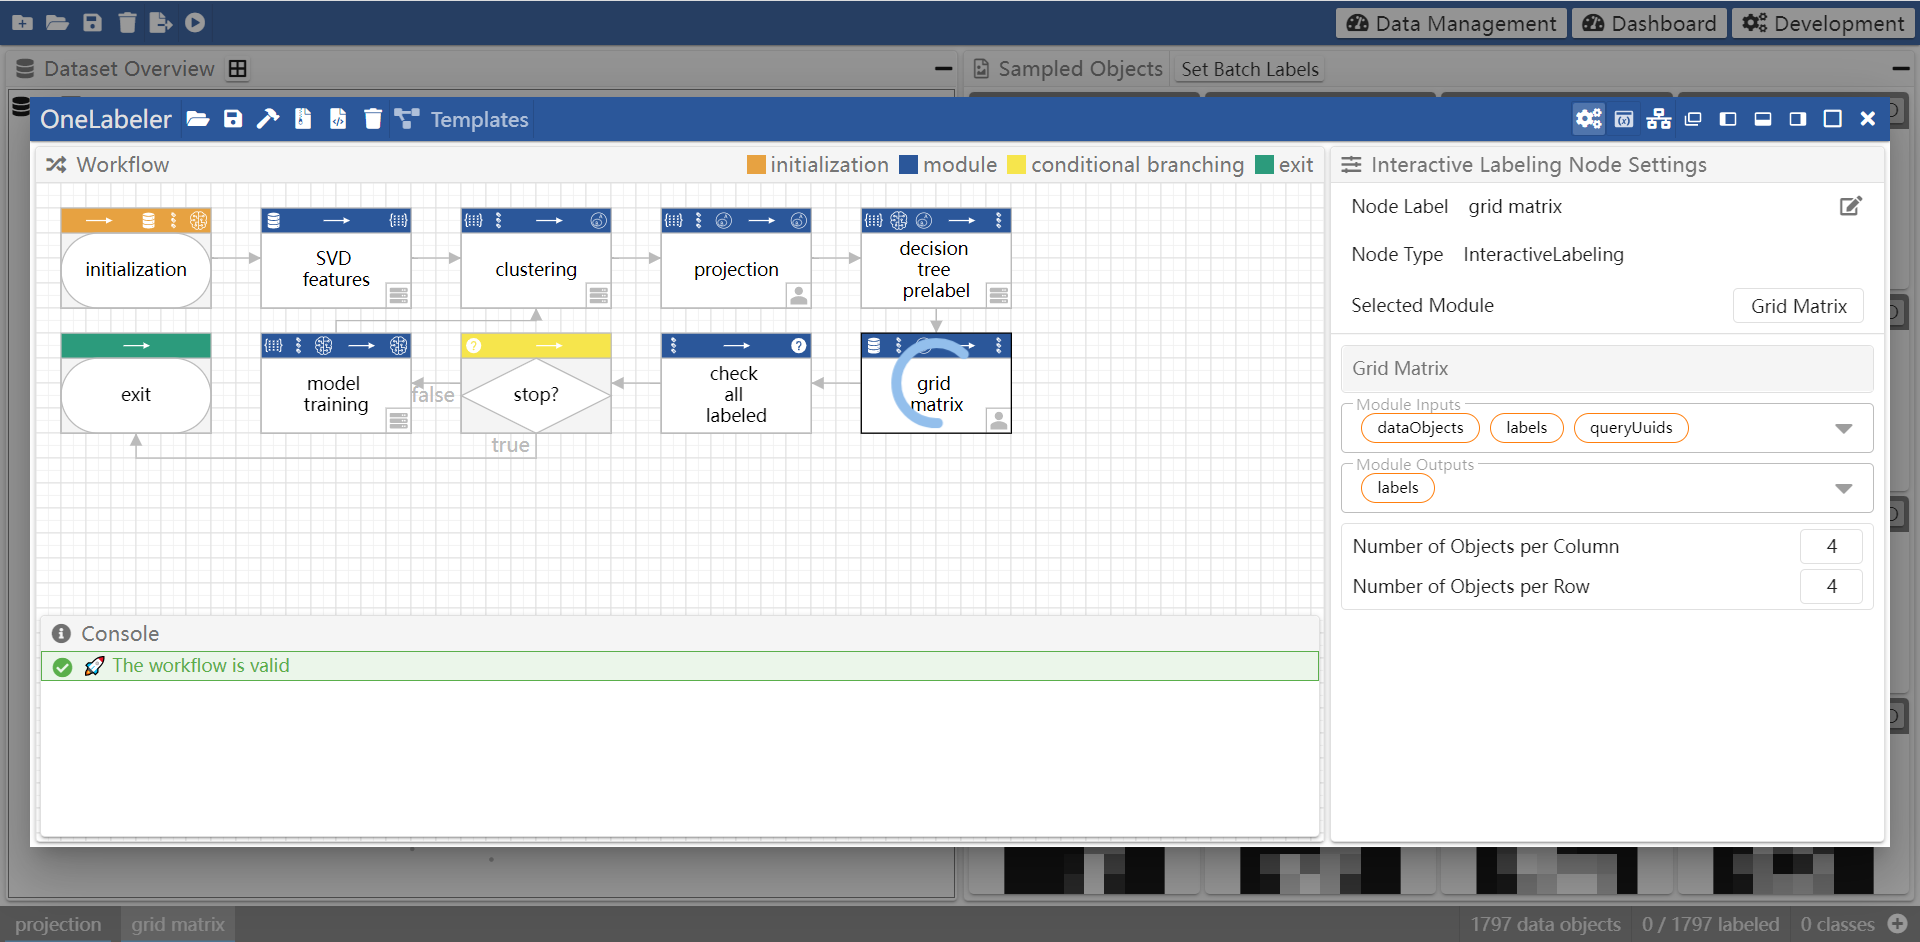Open the Selected Module Grid Matrix dropdown

[x=1797, y=306]
